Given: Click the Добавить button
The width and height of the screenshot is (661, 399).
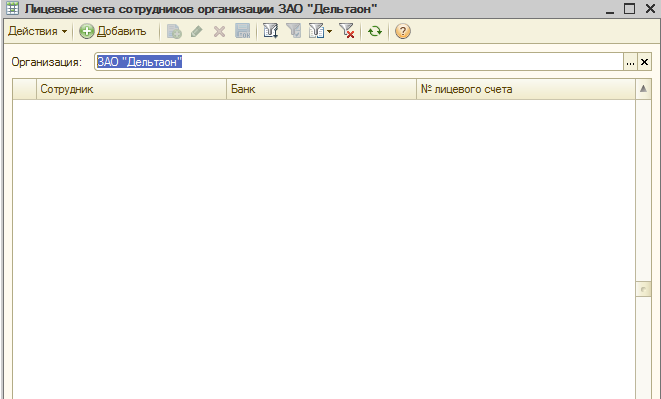Looking at the screenshot, I should coord(113,31).
